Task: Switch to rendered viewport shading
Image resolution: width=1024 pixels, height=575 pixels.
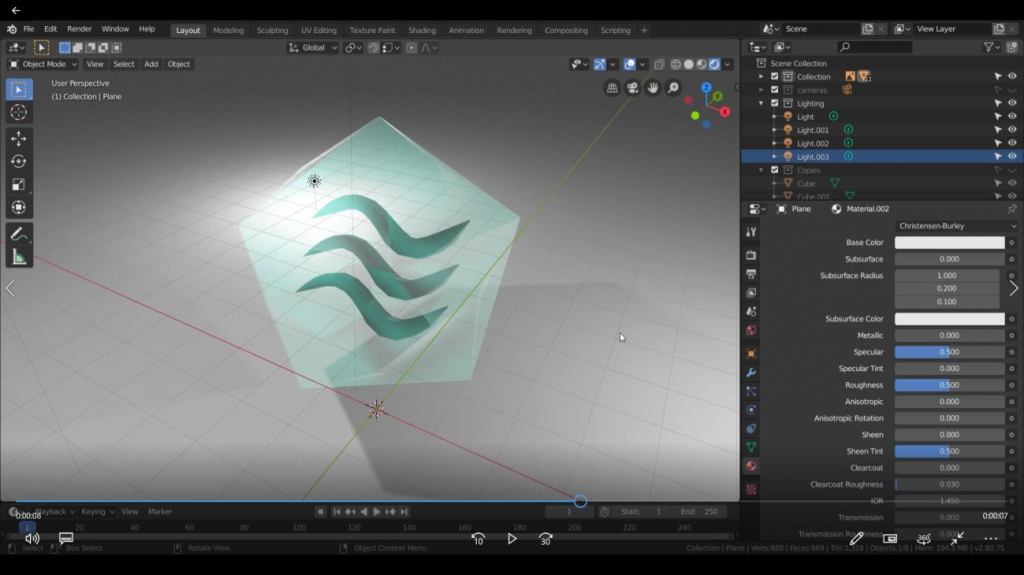Action: click(714, 64)
